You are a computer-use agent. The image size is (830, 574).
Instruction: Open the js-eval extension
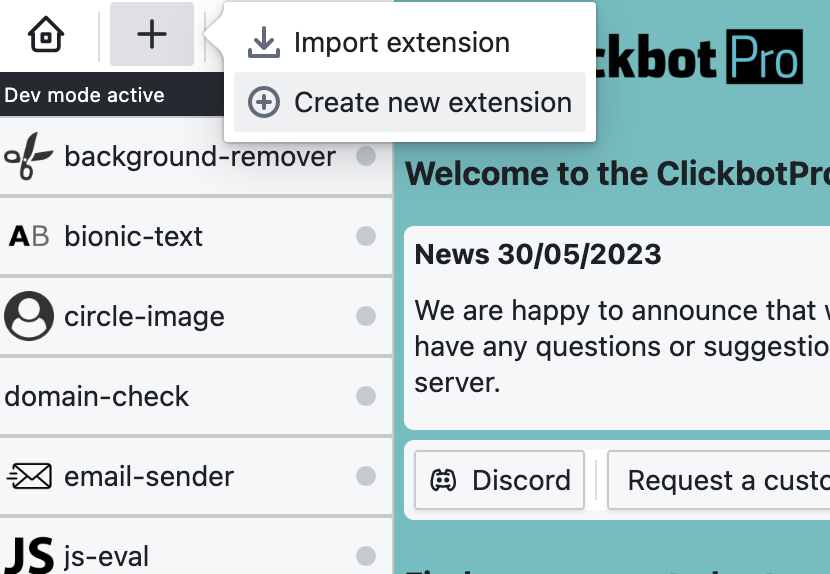click(x=196, y=546)
